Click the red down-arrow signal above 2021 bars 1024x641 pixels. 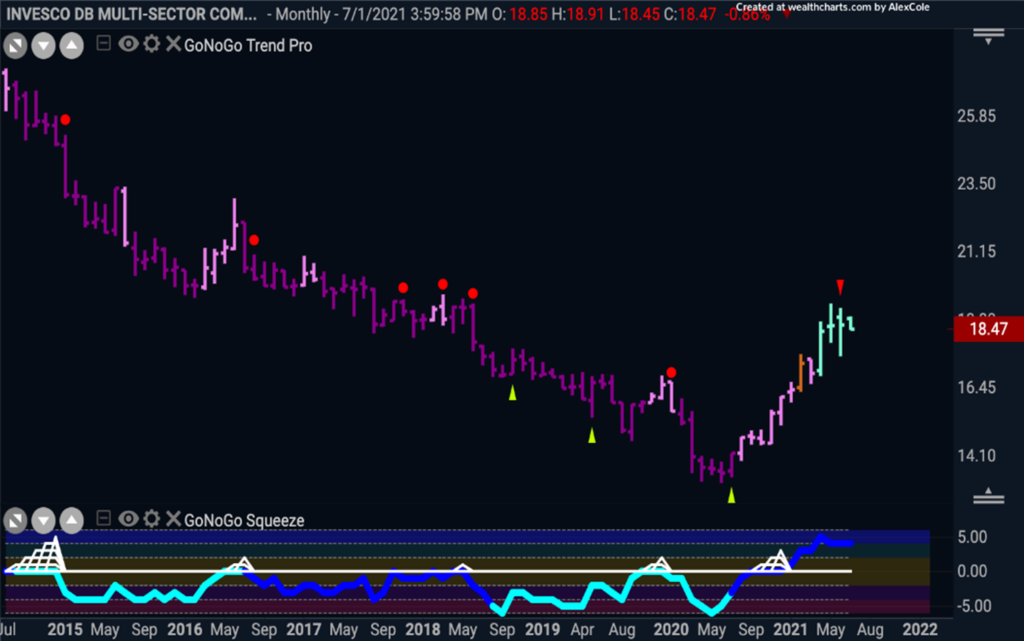point(840,287)
